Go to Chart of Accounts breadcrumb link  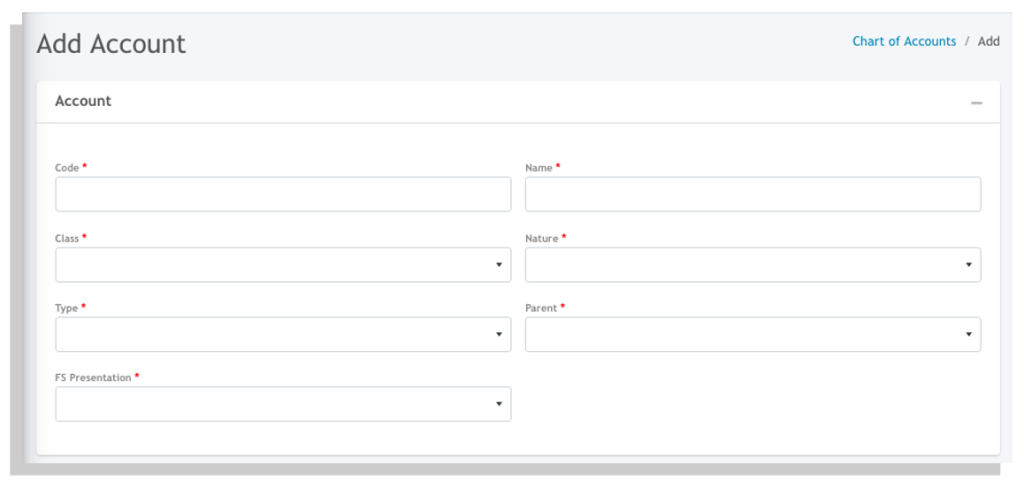pyautogui.click(x=904, y=41)
